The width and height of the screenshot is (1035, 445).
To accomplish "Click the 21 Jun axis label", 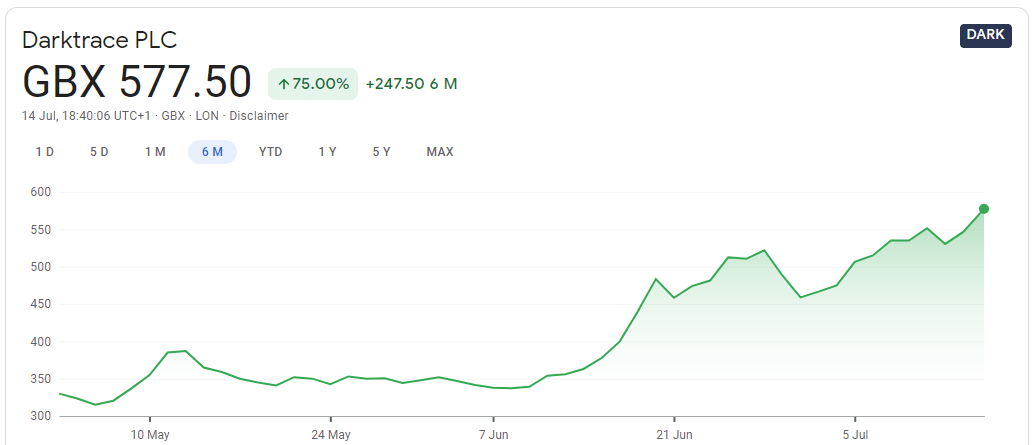I will [674, 435].
